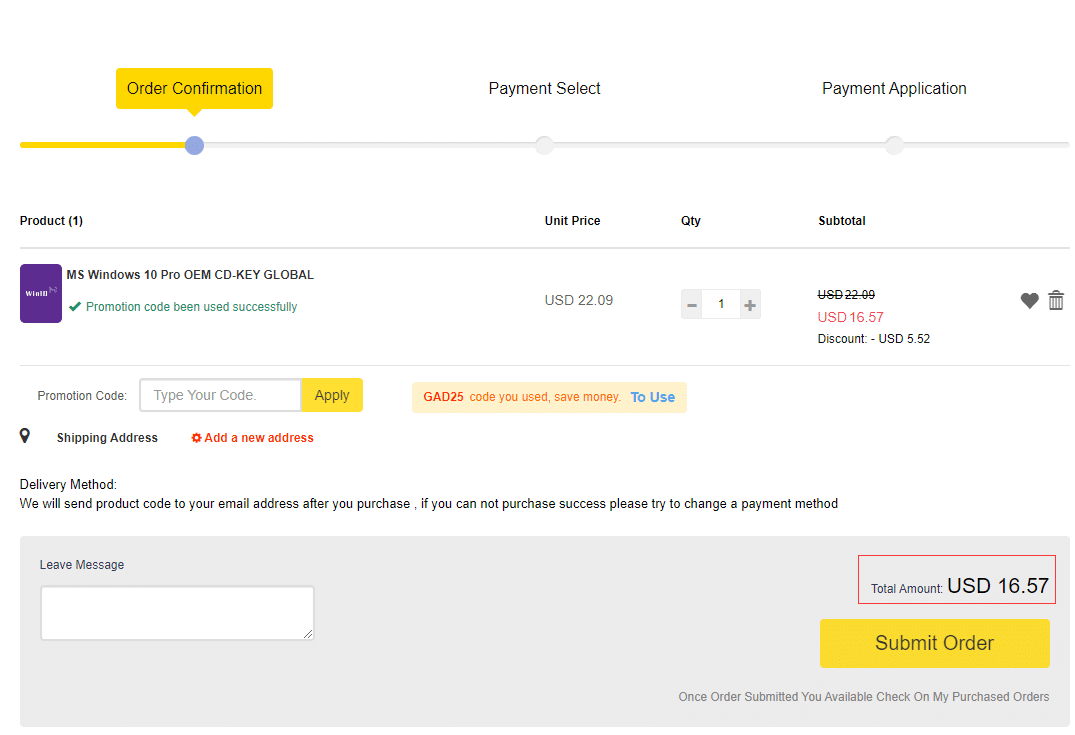The image size is (1075, 735).
Task: Click the green promotion success checkmark
Action: [x=75, y=306]
